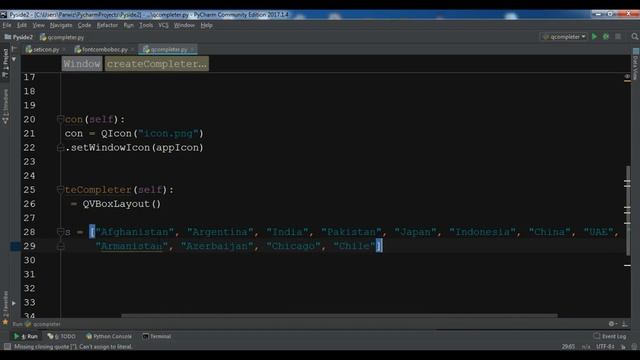Click QVBoxLayout() on line 26
Screen dimensions: 640x360
[x=122, y=204]
